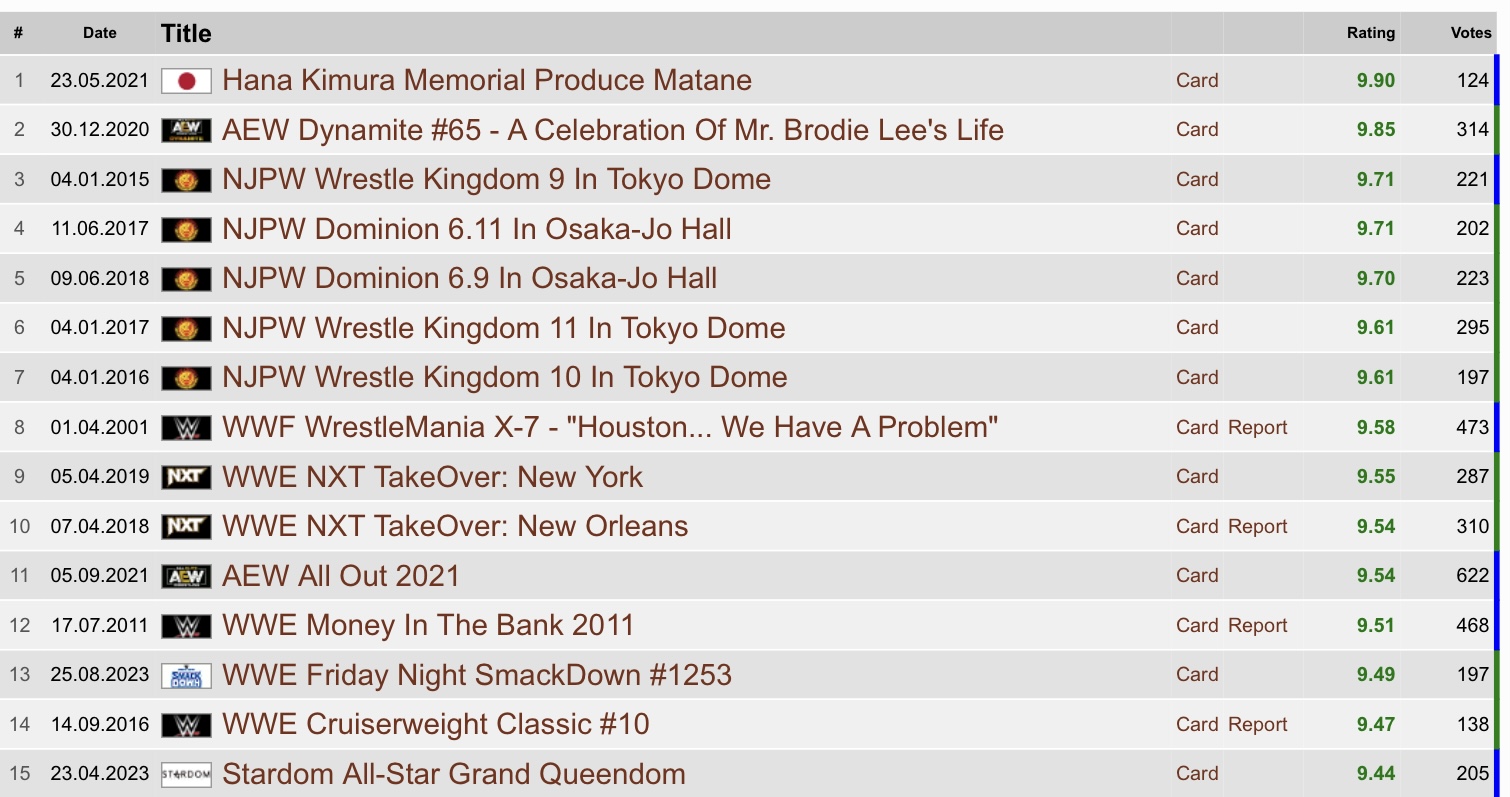Click the Title column header
Image resolution: width=1510 pixels, height=797 pixels.
[x=186, y=34]
